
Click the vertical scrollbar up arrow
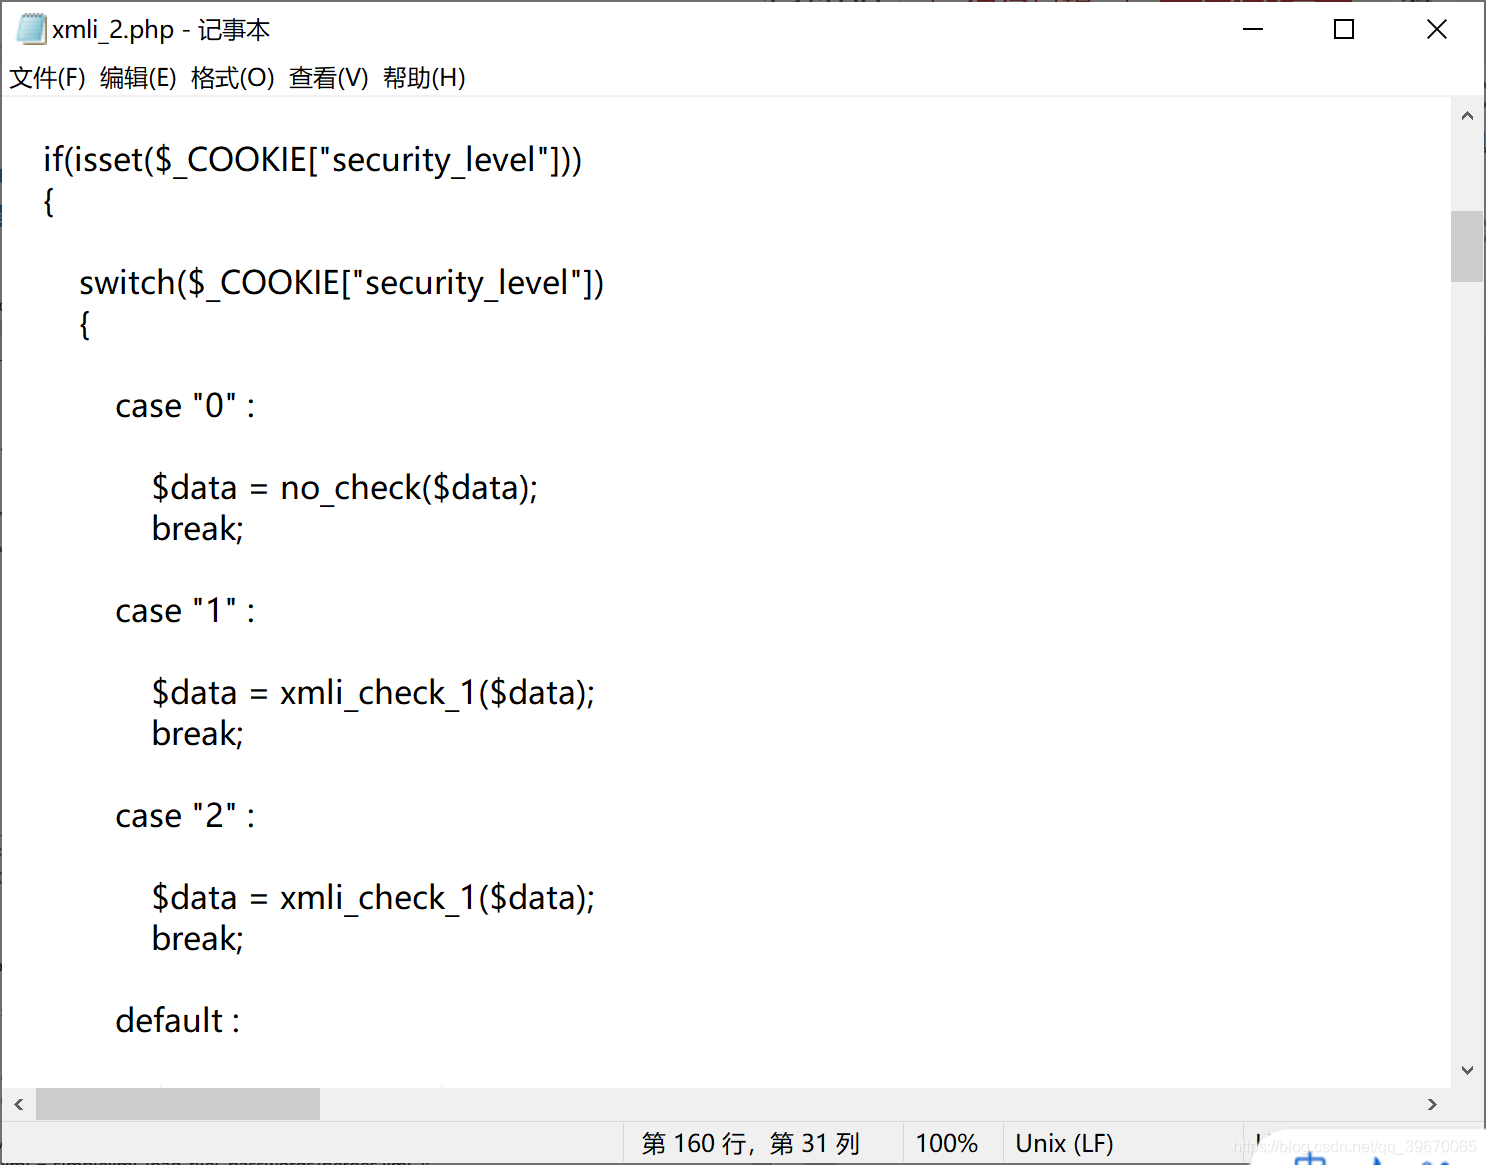(x=1467, y=115)
